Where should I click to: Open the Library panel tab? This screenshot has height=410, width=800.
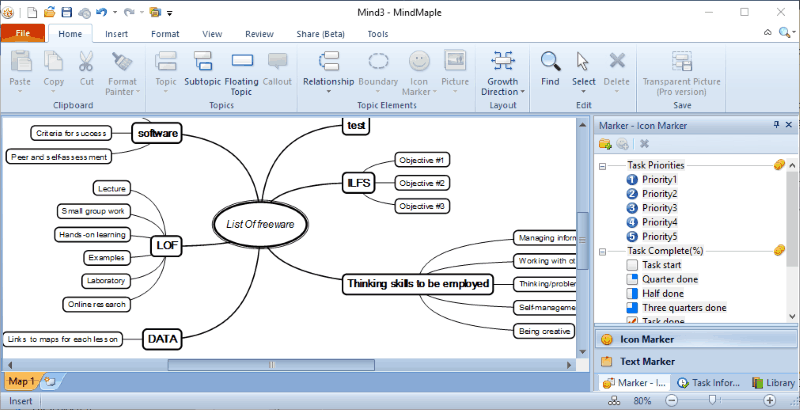click(773, 382)
